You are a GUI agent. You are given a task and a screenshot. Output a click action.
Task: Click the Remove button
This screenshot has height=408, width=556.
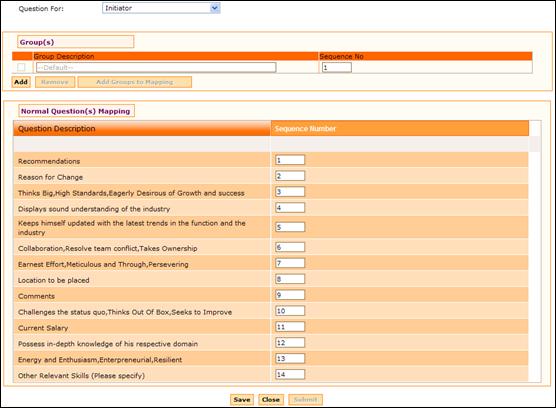(x=55, y=82)
